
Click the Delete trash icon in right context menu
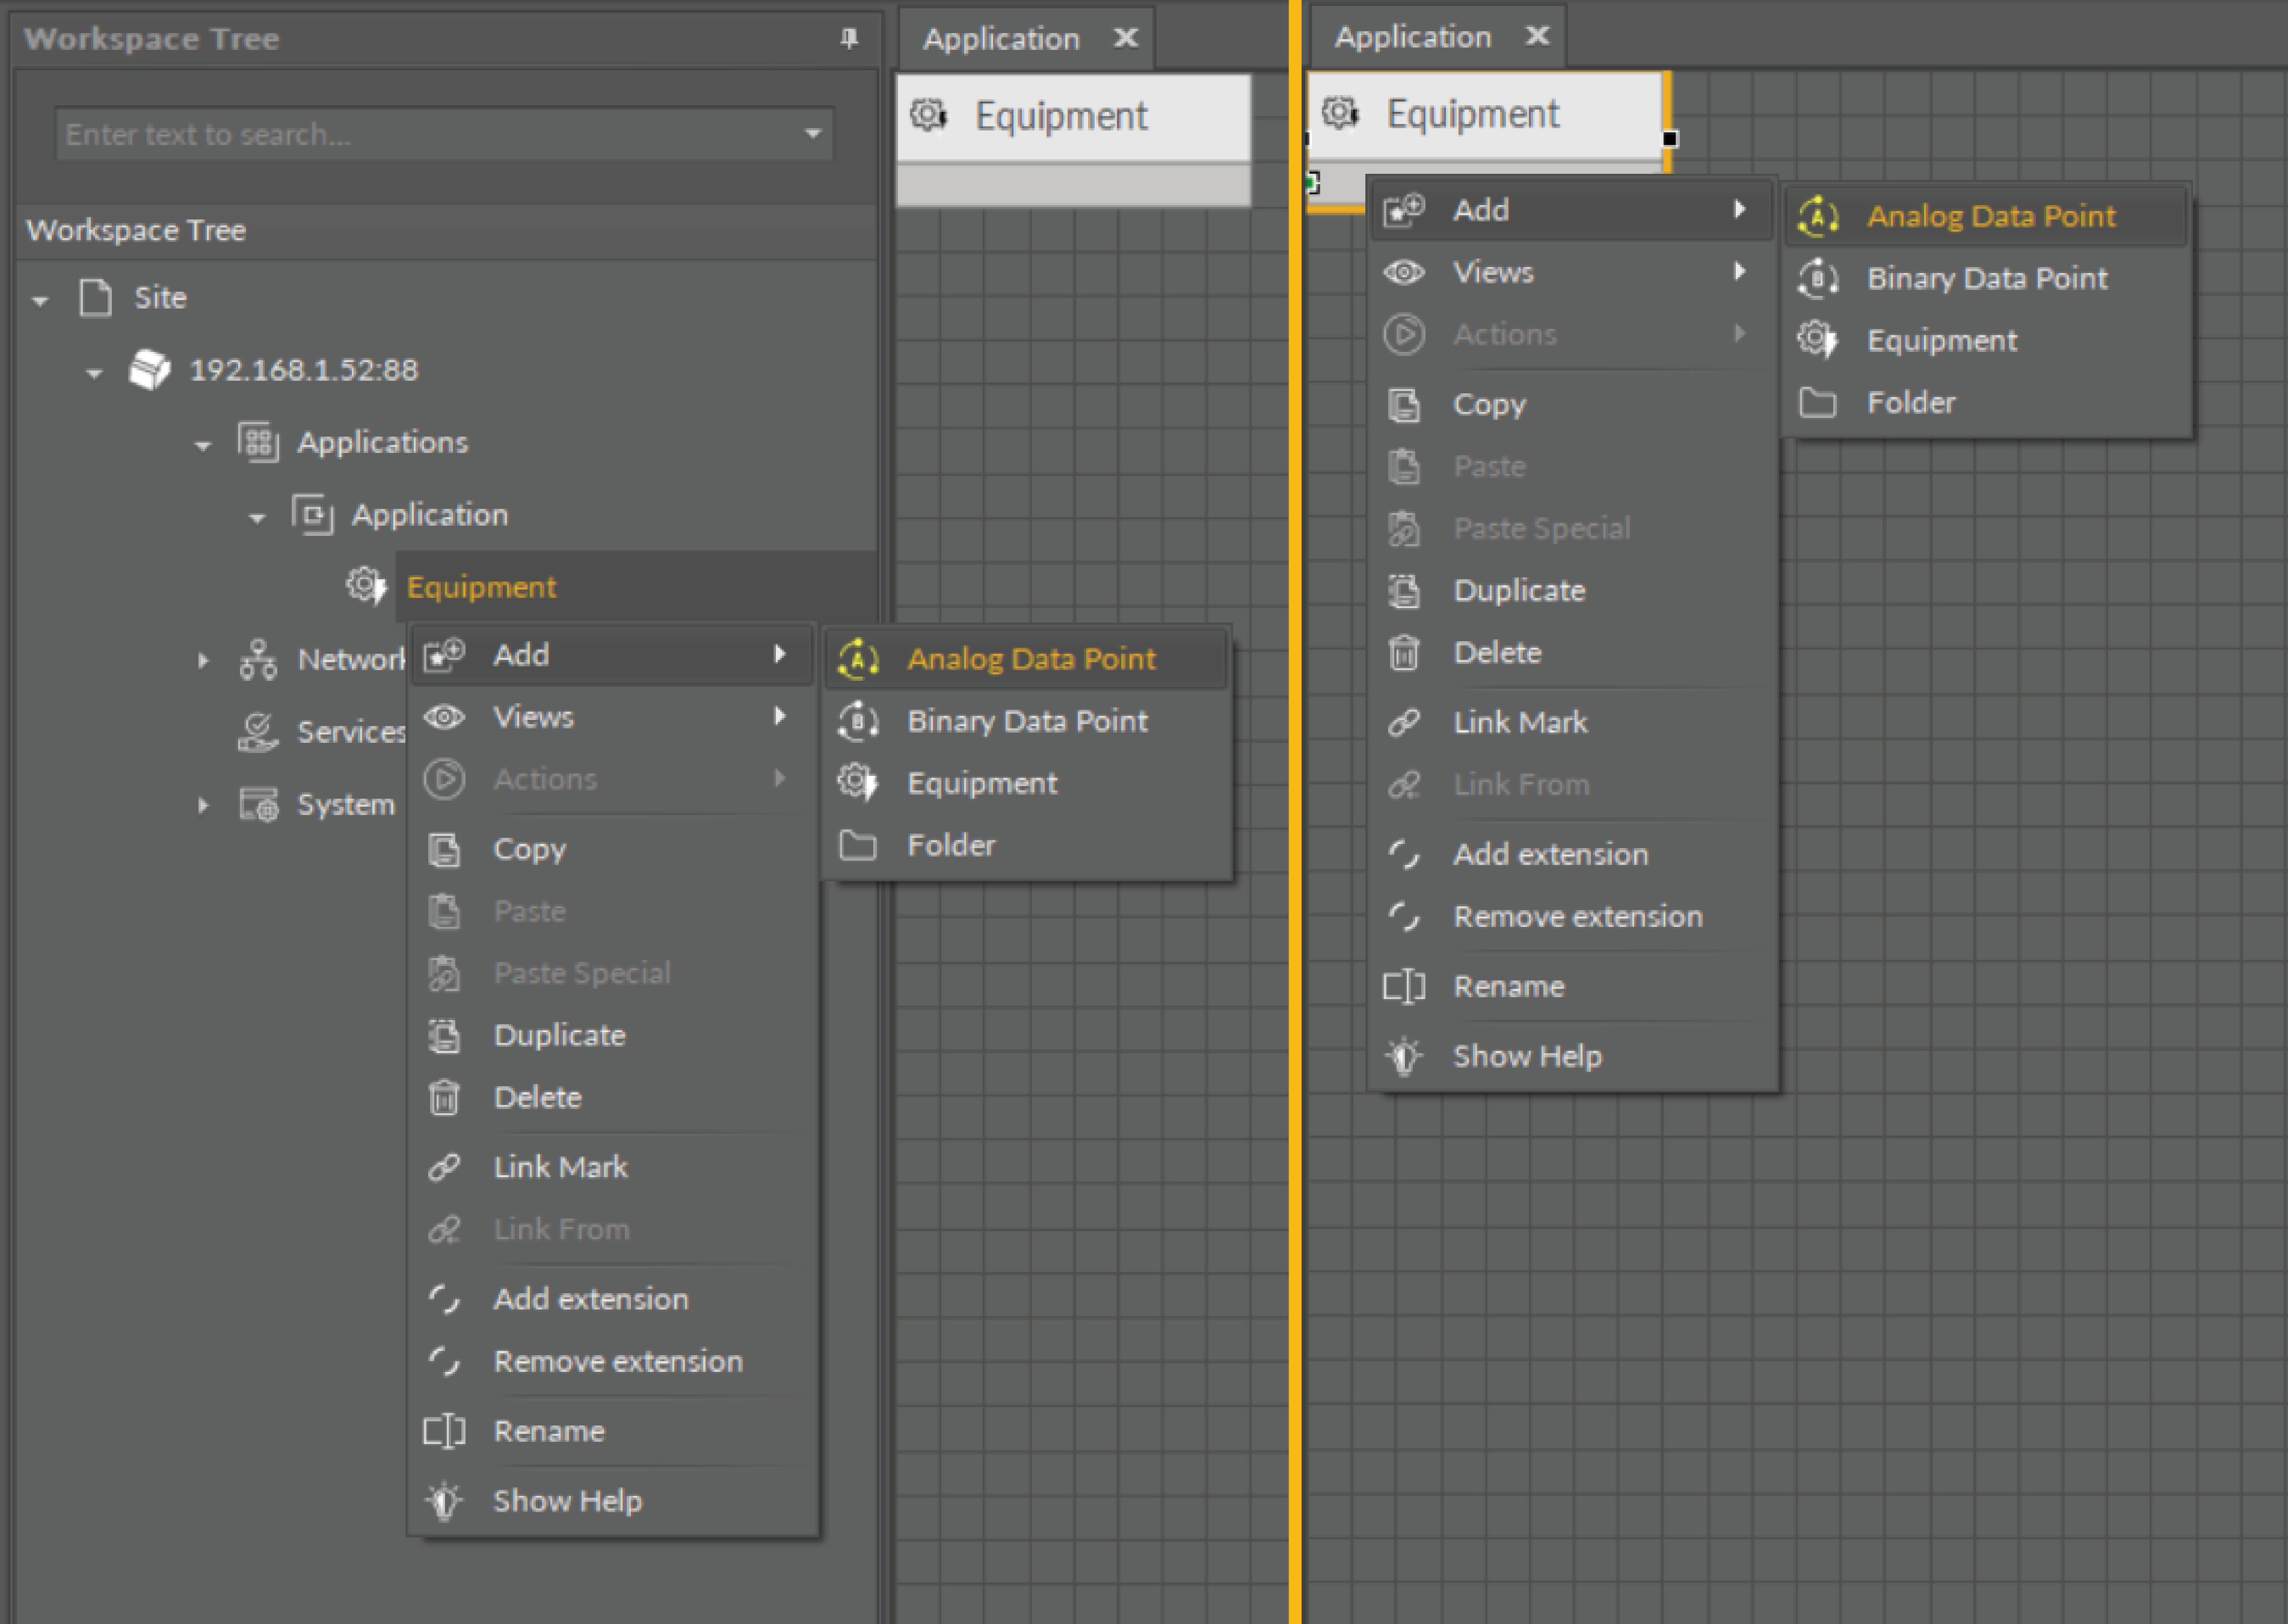[x=1404, y=653]
